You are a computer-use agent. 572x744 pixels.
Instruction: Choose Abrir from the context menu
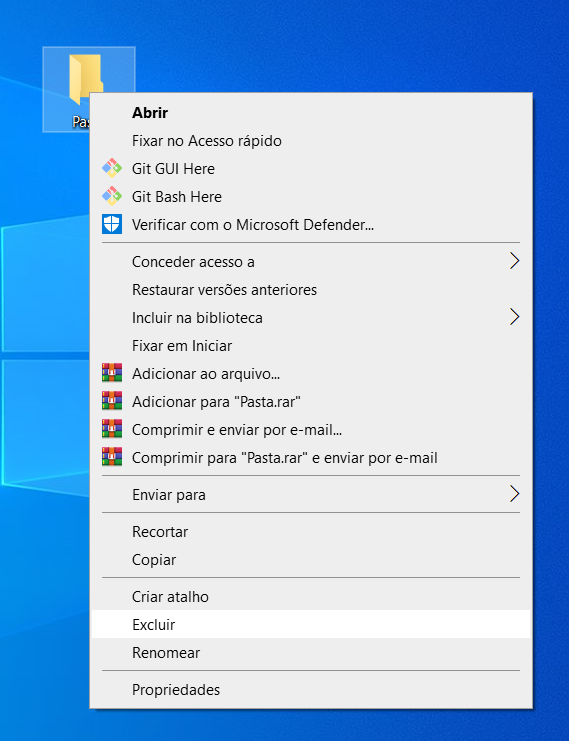[311, 113]
